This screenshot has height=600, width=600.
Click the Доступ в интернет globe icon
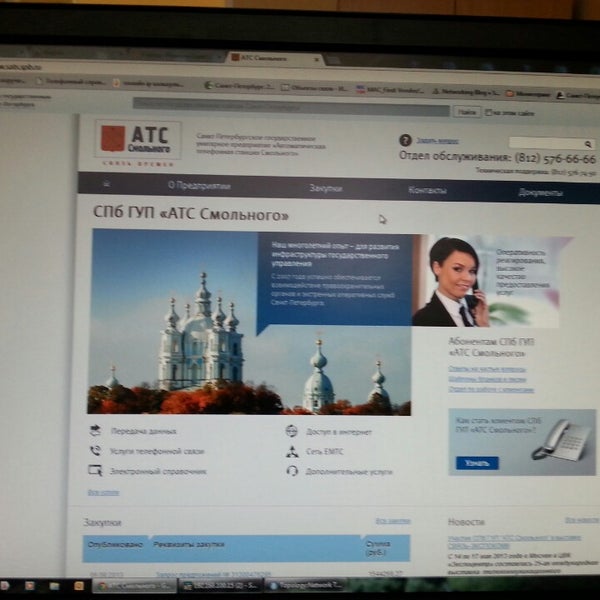[292, 431]
